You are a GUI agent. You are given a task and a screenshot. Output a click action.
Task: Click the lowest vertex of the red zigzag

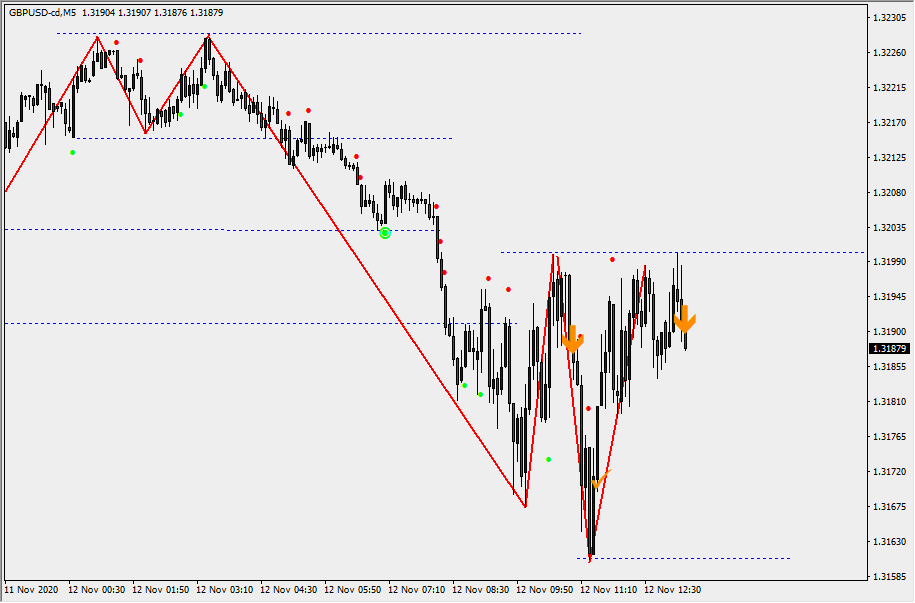tap(590, 562)
